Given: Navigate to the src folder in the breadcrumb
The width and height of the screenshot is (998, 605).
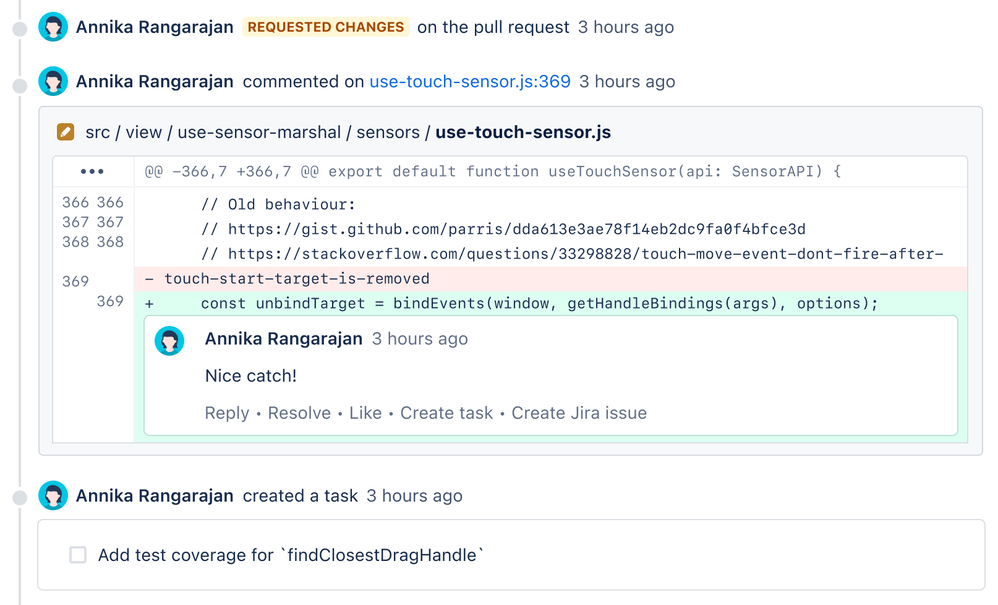Looking at the screenshot, I should coord(97,131).
